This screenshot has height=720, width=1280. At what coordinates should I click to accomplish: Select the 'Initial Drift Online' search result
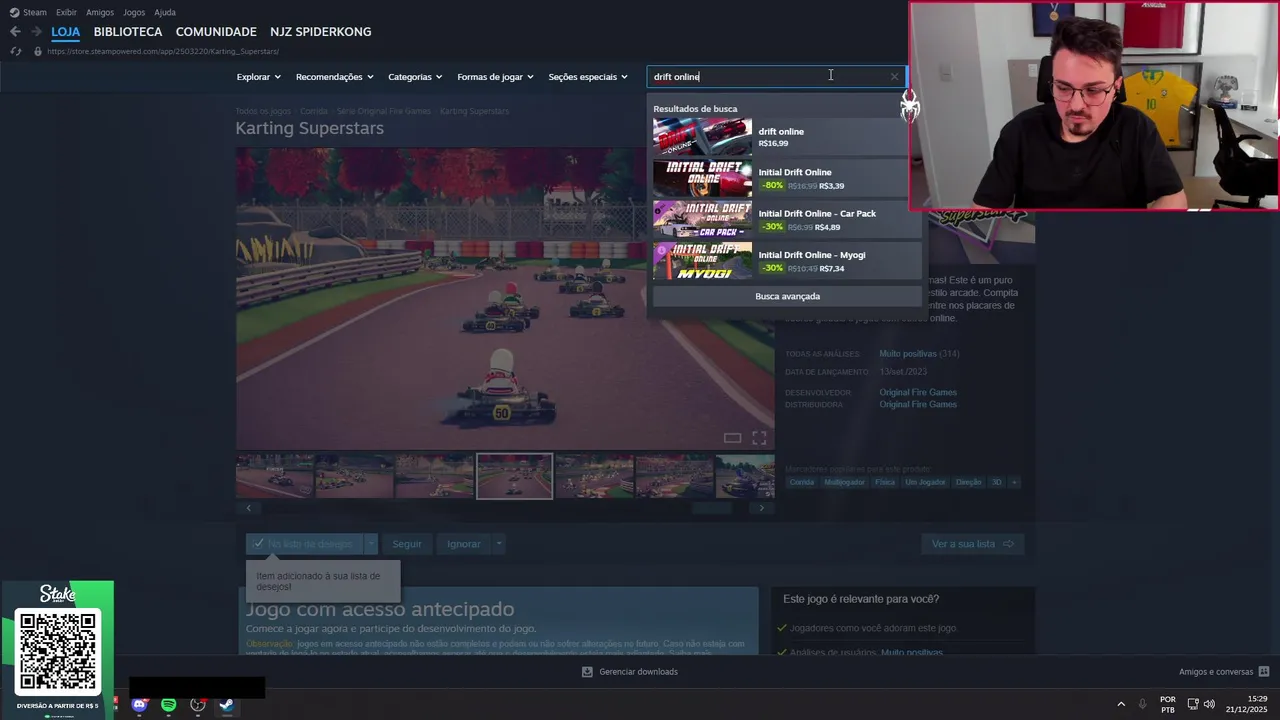[x=787, y=178]
